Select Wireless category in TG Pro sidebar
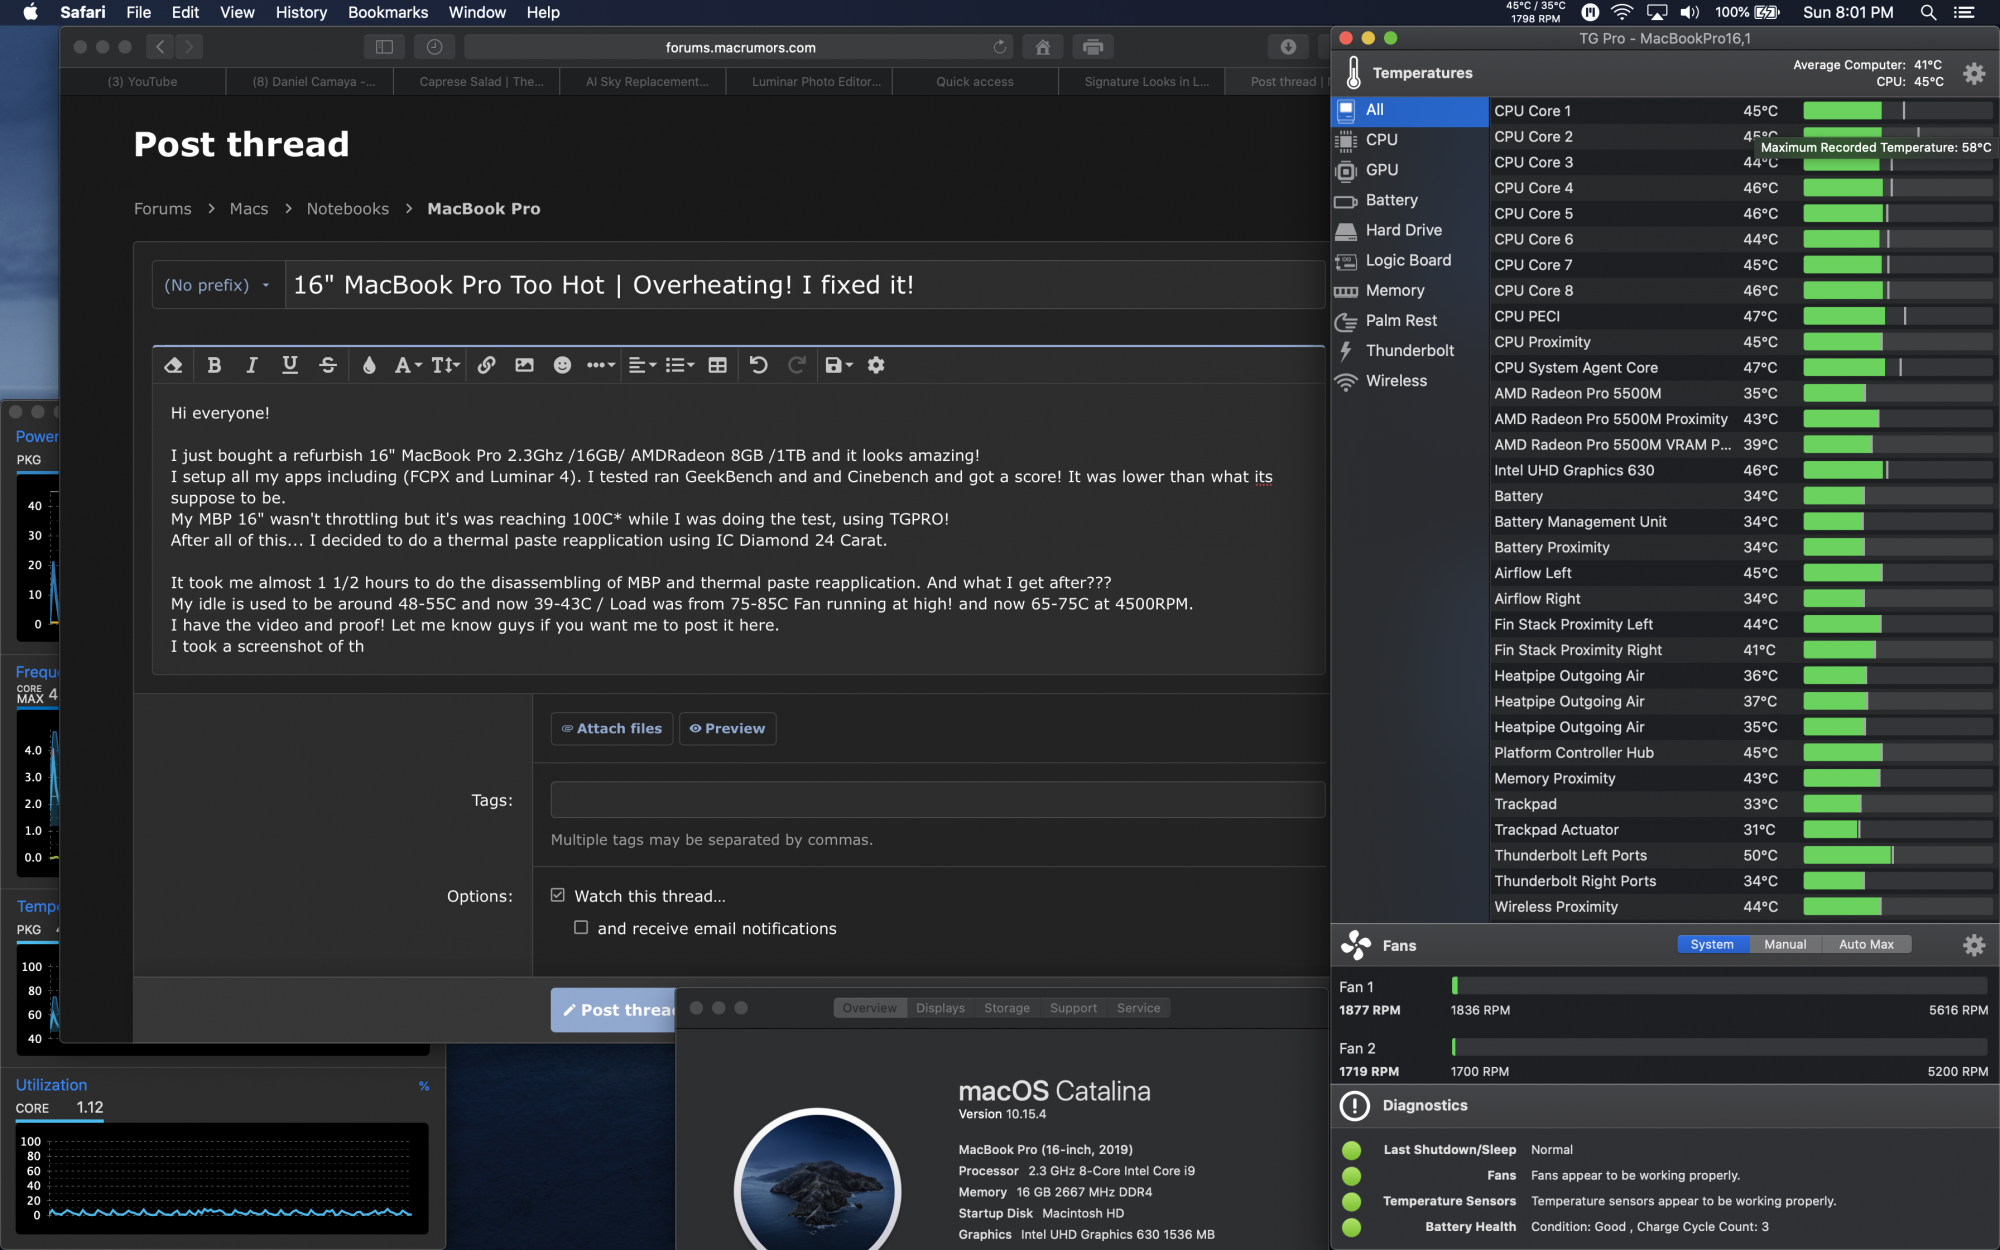The width and height of the screenshot is (2000, 1250). pyautogui.click(x=1409, y=381)
